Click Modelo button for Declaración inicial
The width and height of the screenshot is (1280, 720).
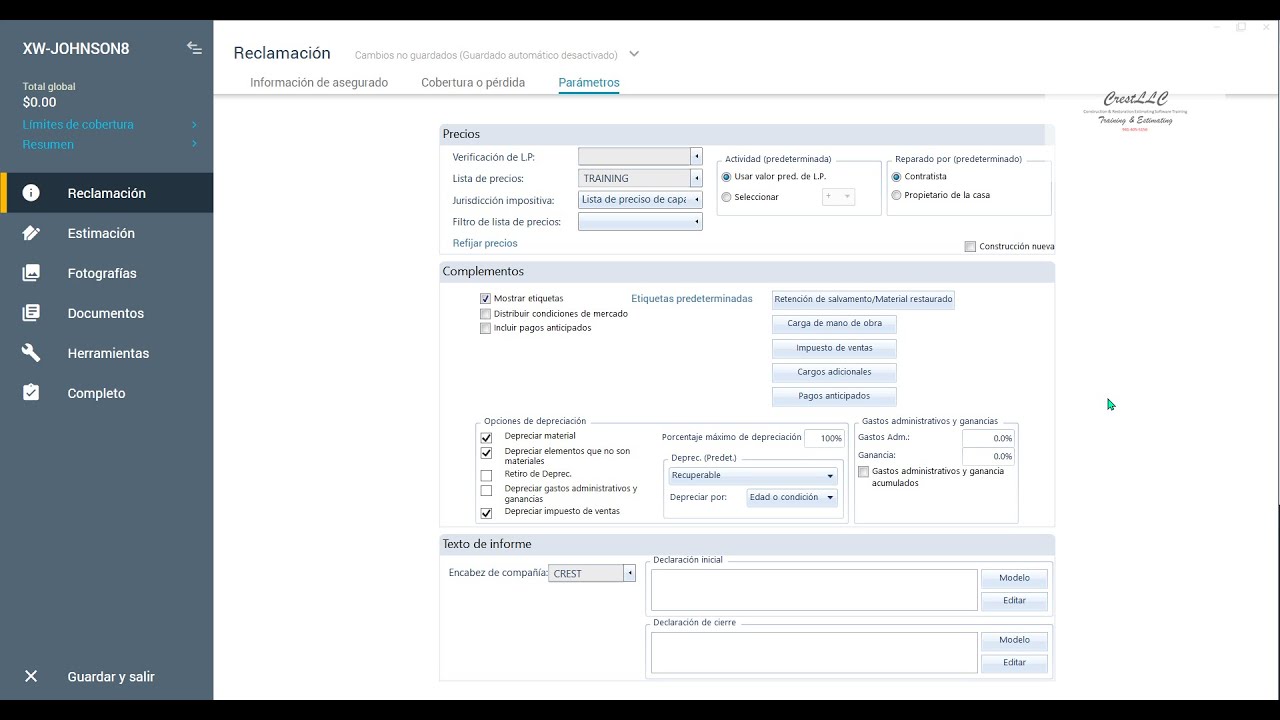point(1014,578)
